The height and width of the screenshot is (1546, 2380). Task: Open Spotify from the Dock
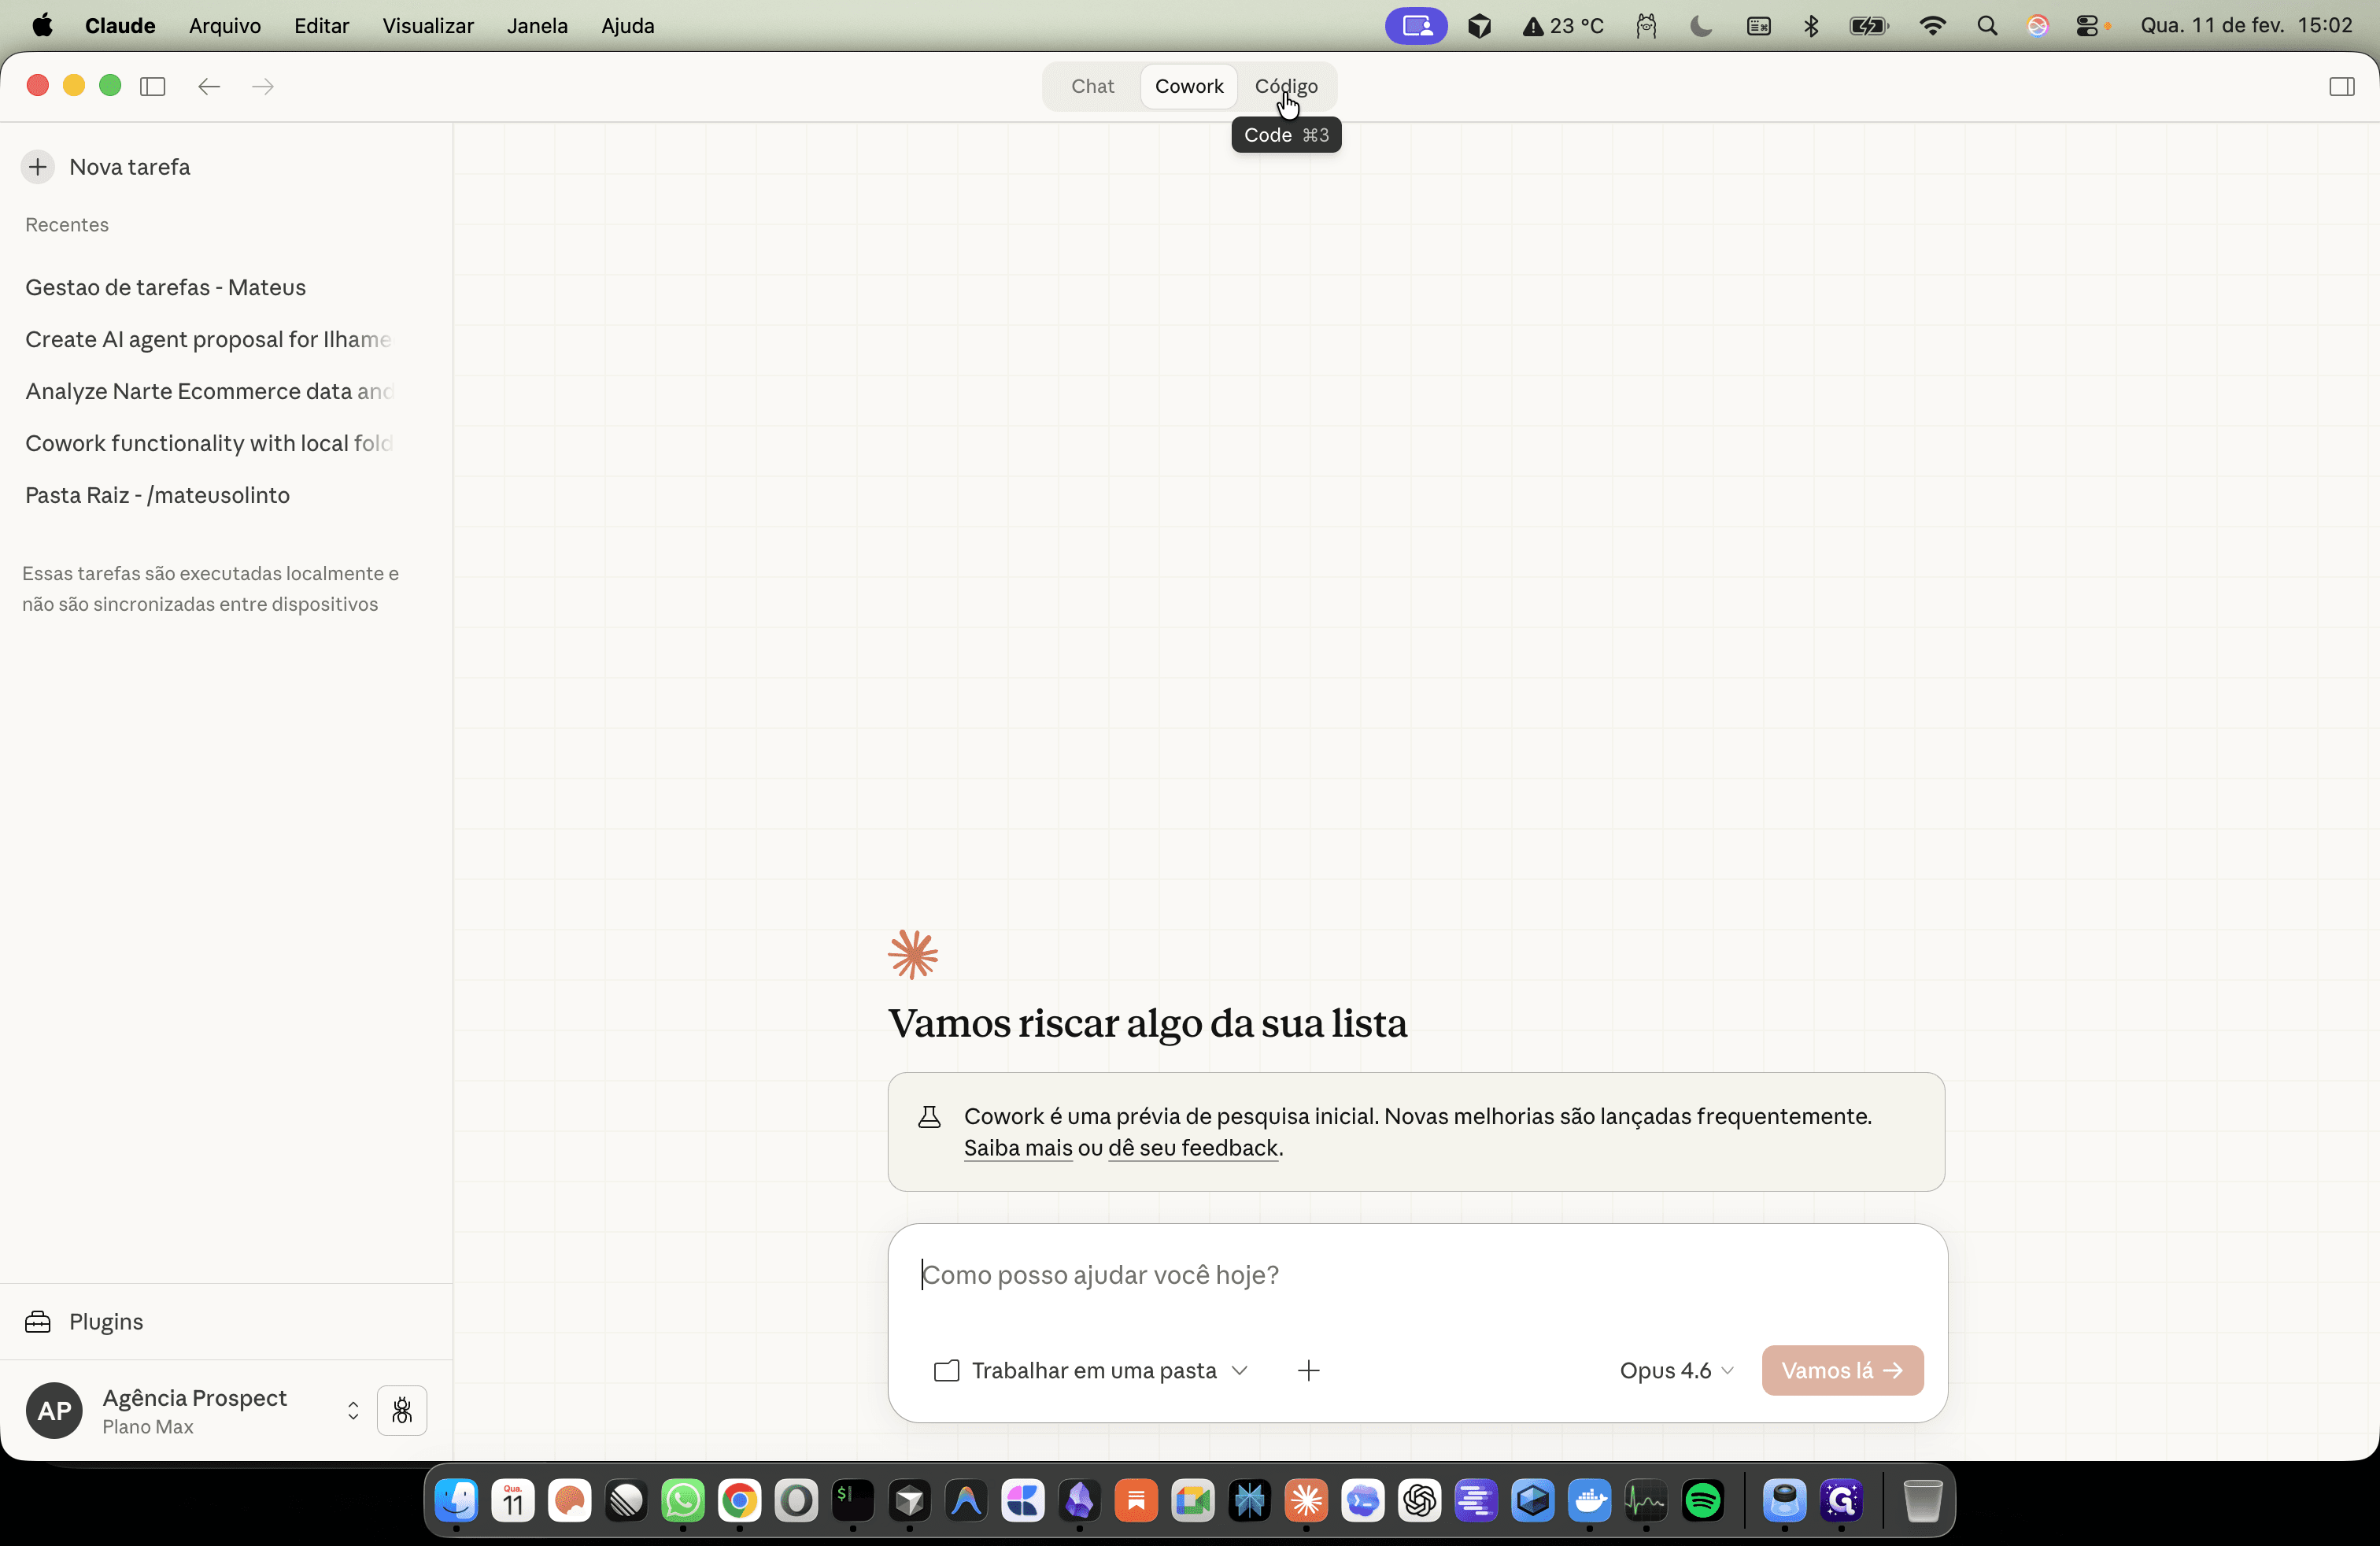(x=1703, y=1500)
